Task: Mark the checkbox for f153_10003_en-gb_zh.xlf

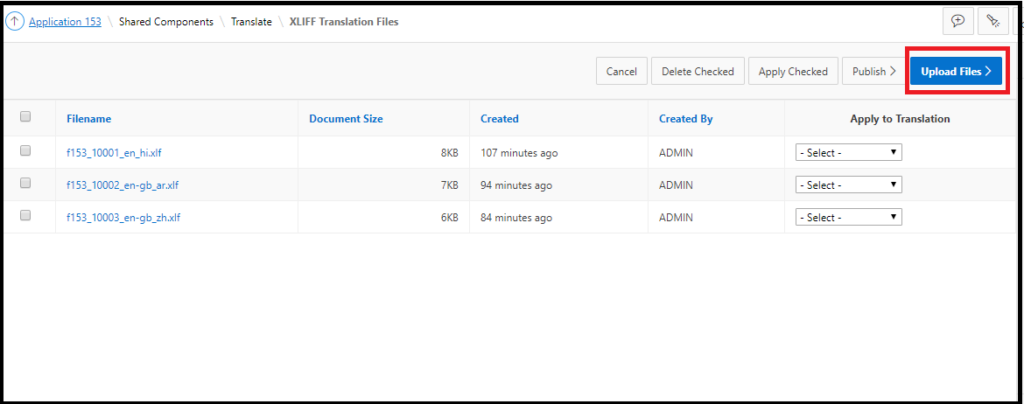Action: [x=26, y=215]
